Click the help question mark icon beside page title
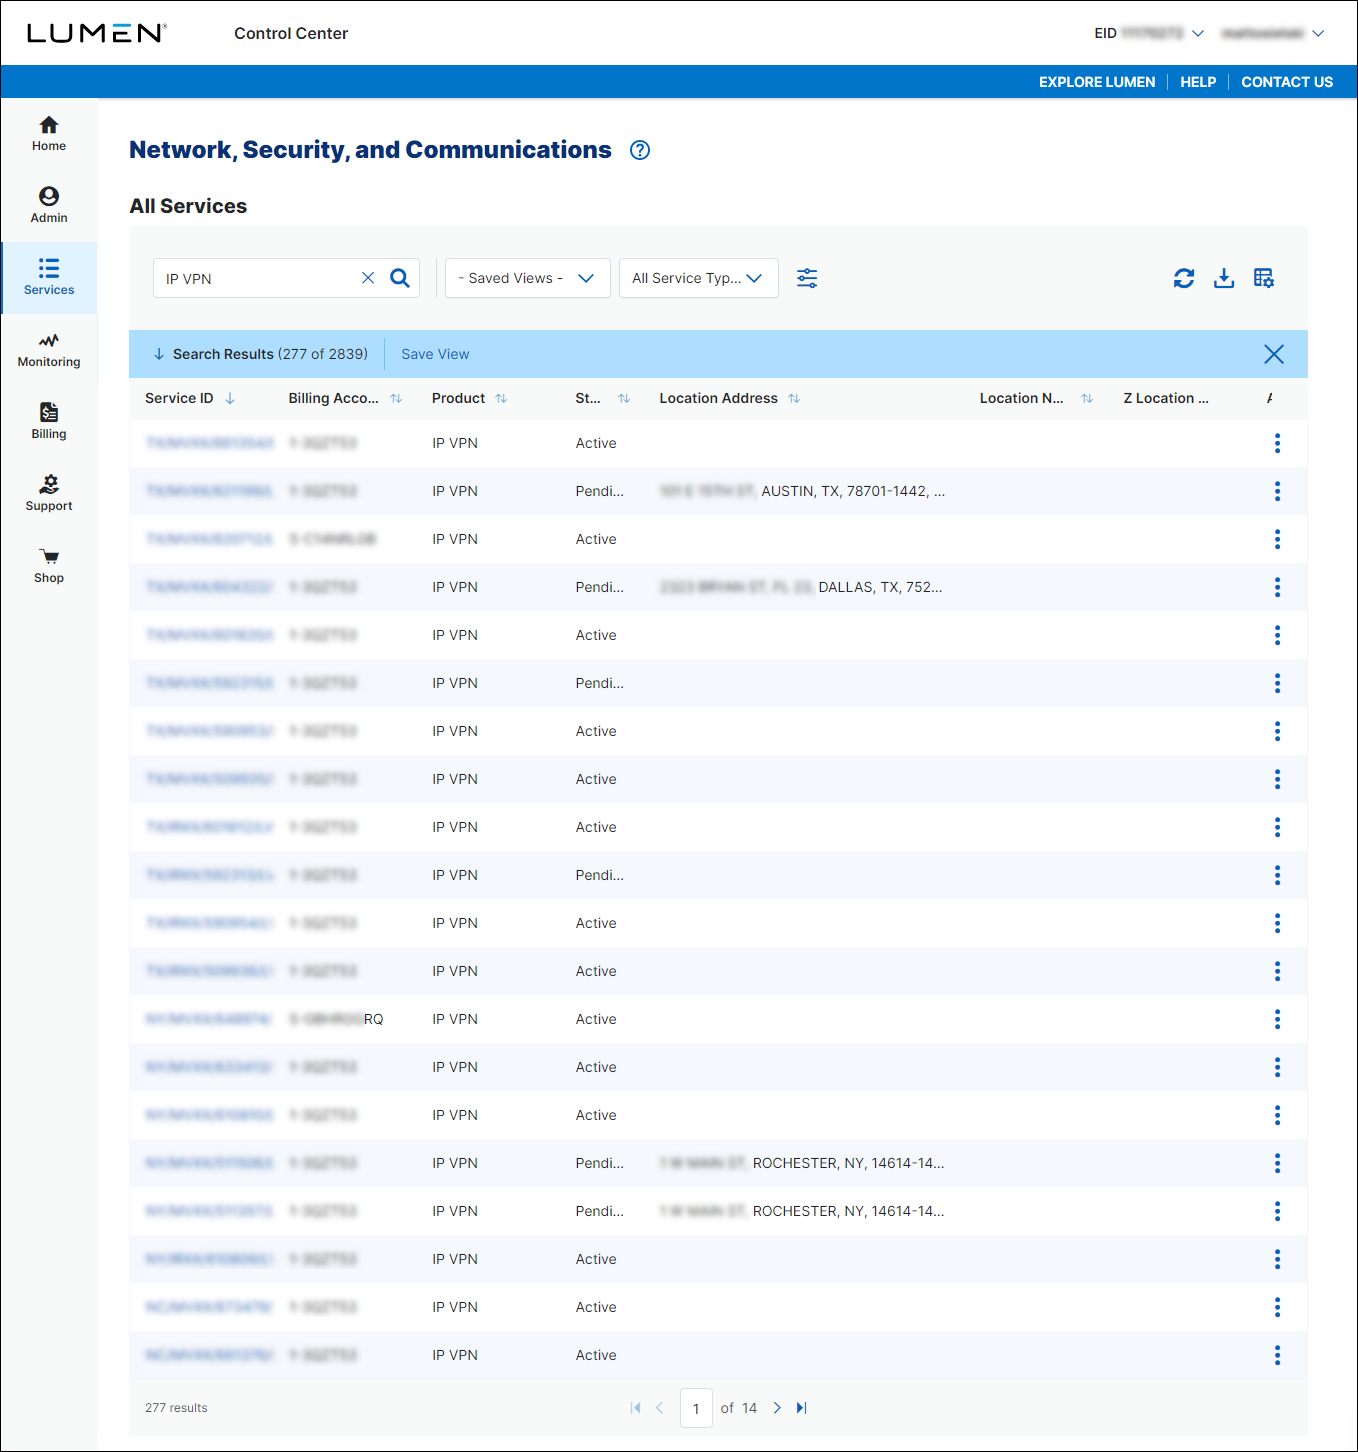Viewport: 1358px width, 1452px height. [x=640, y=150]
